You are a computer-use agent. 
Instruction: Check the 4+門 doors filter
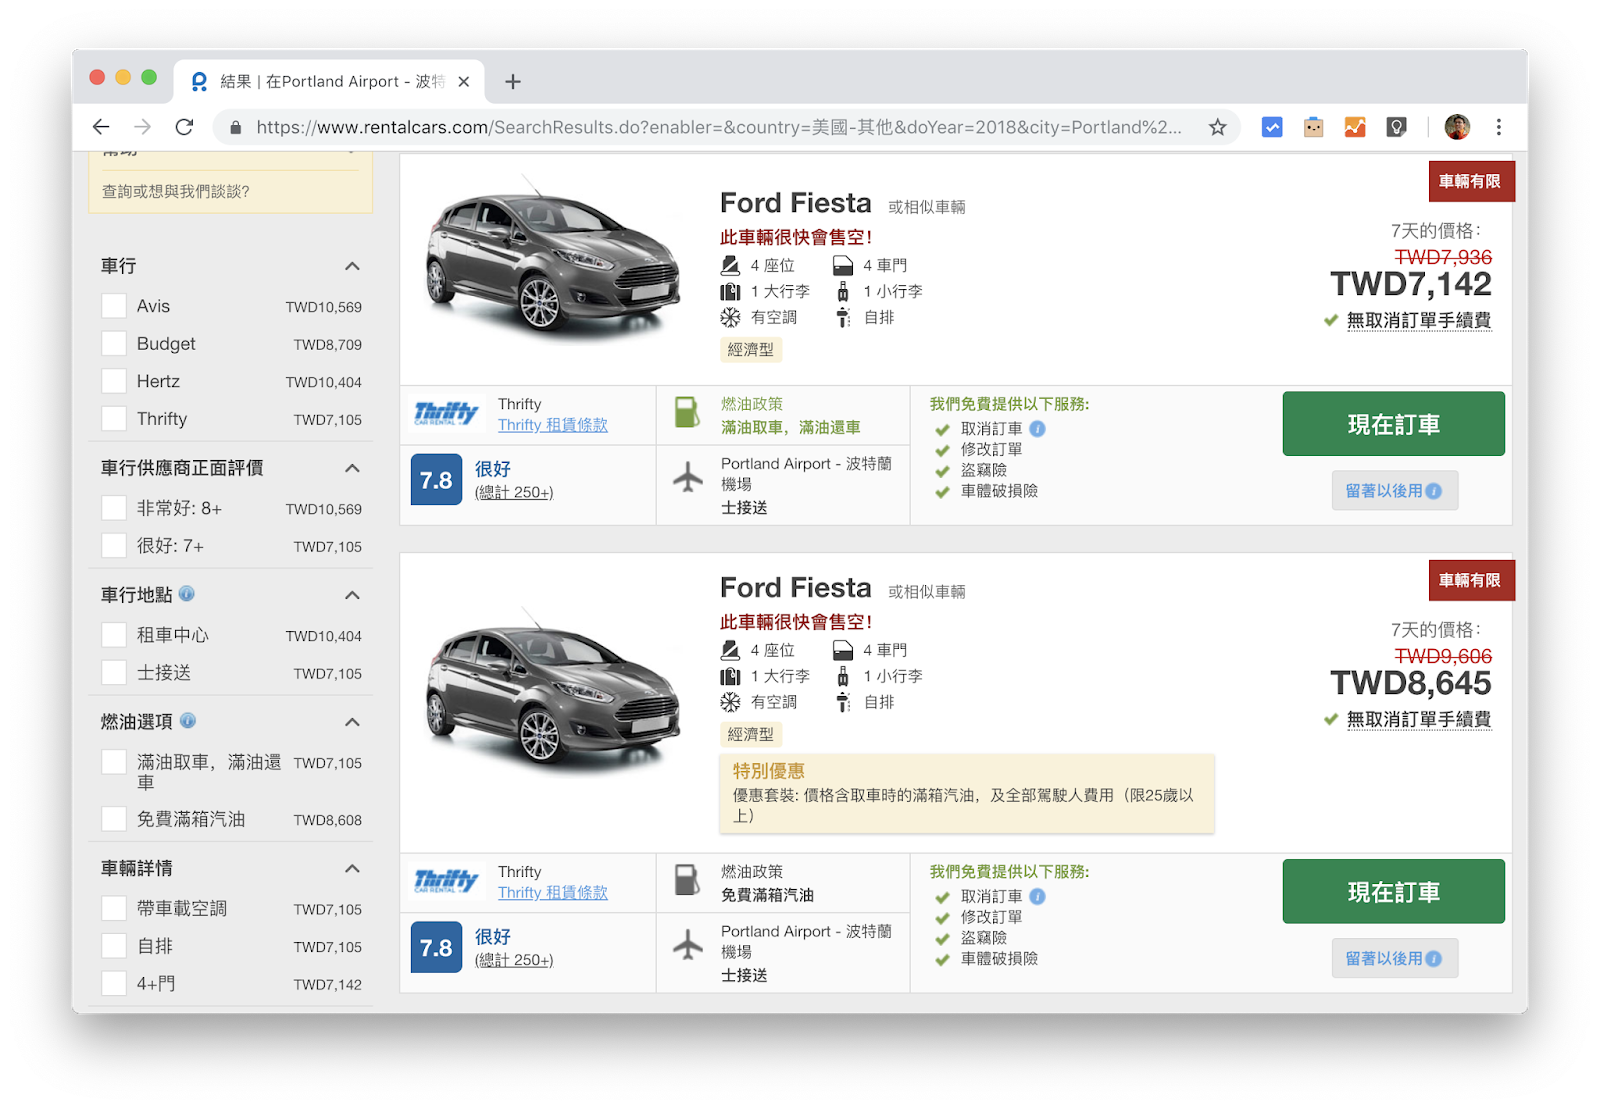[x=114, y=984]
